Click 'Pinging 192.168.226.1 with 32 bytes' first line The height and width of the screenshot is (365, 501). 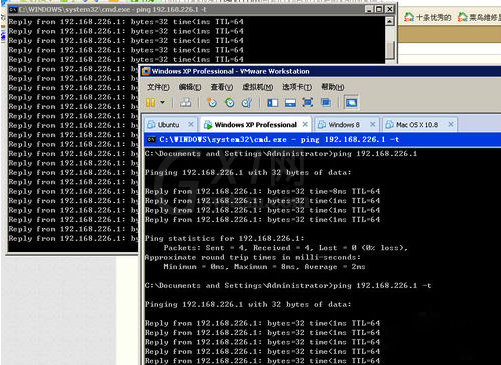[x=248, y=173]
